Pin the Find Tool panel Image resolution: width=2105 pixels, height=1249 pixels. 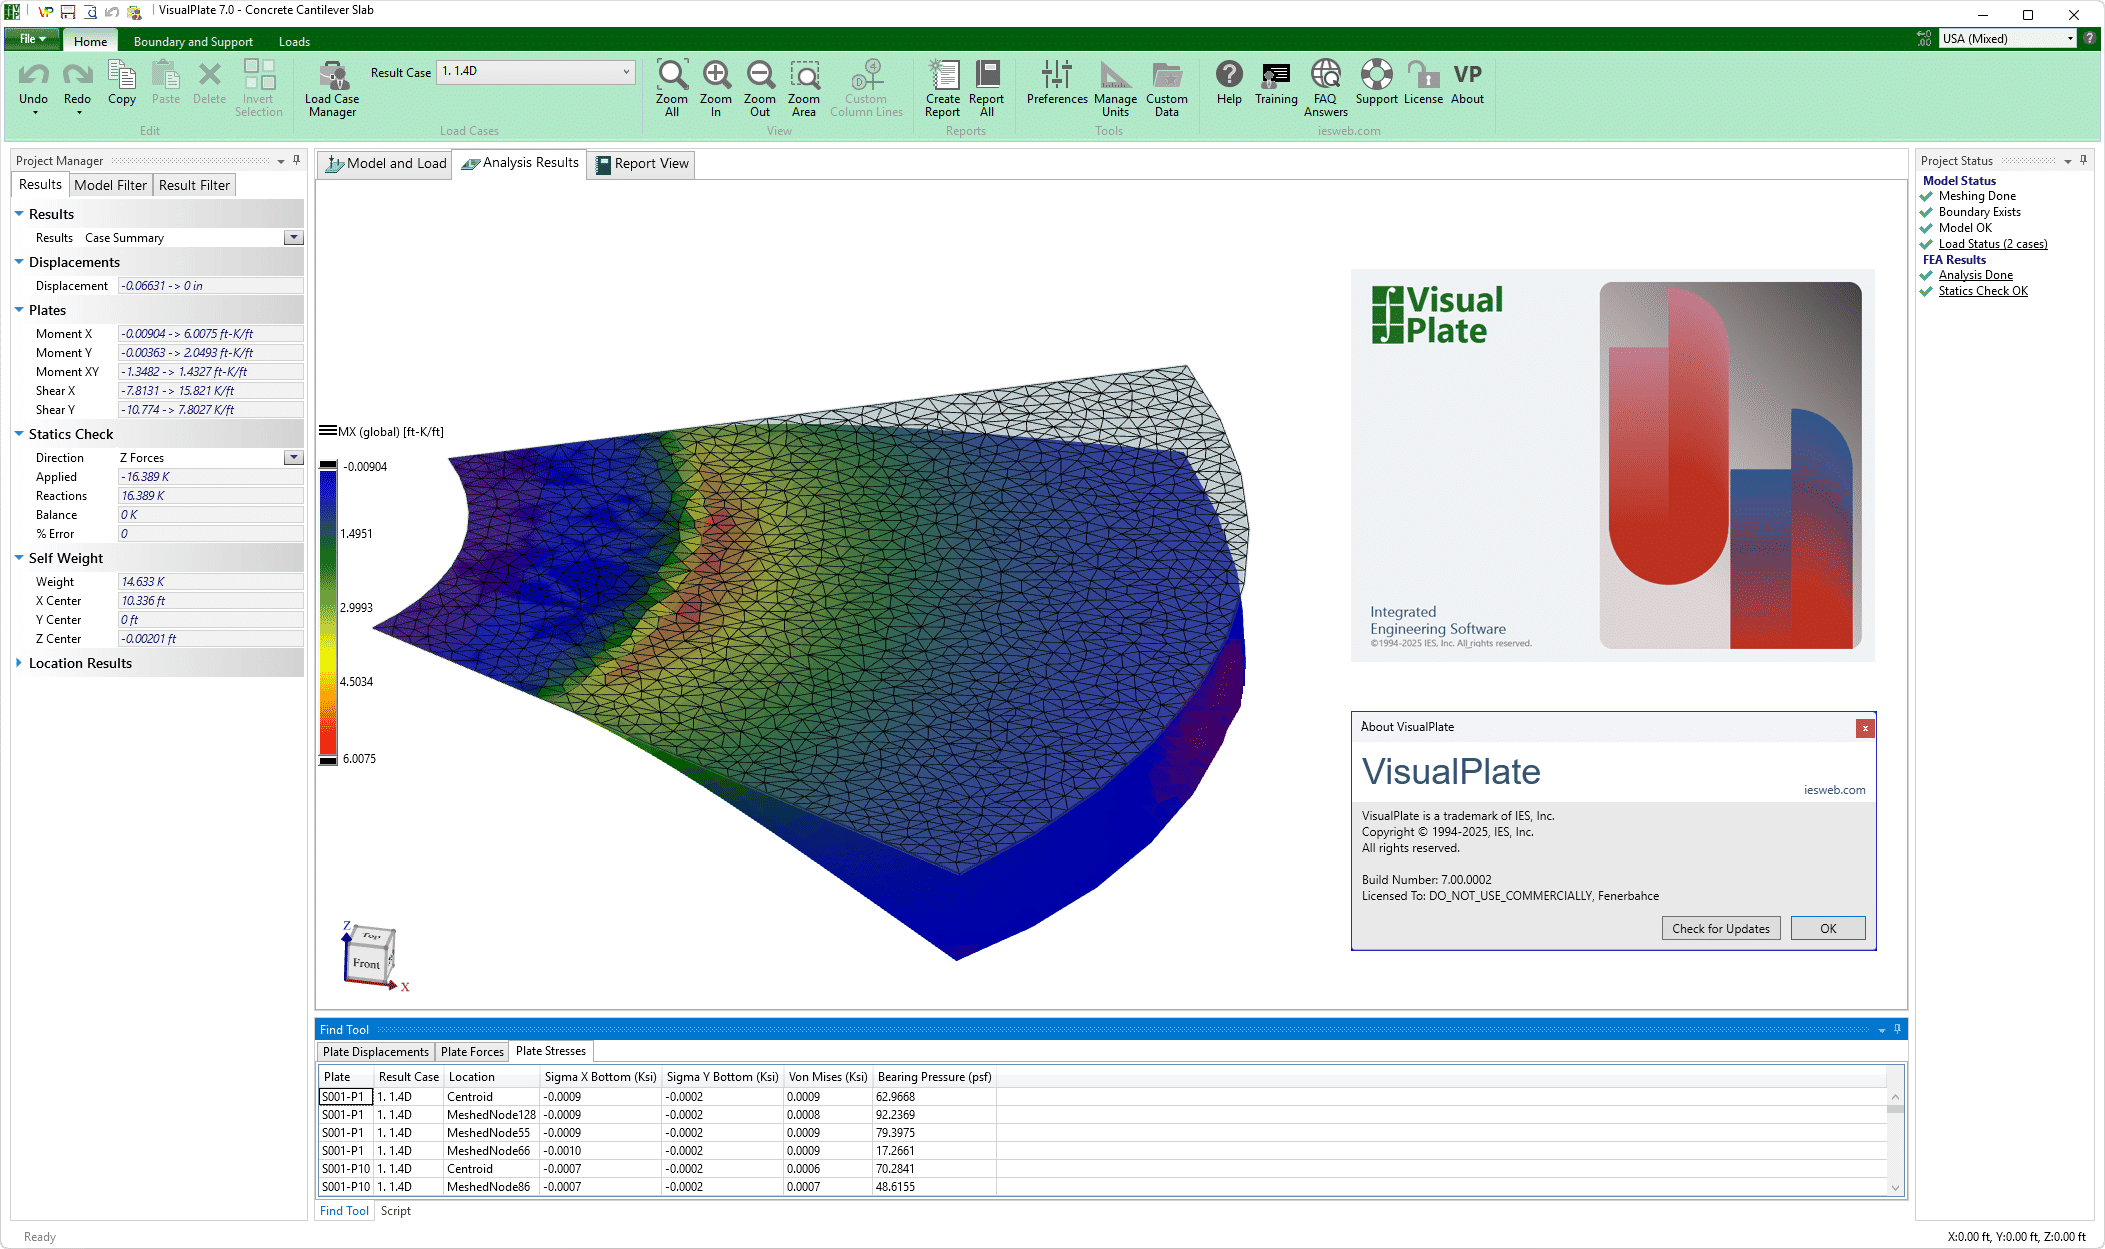pos(1897,1029)
